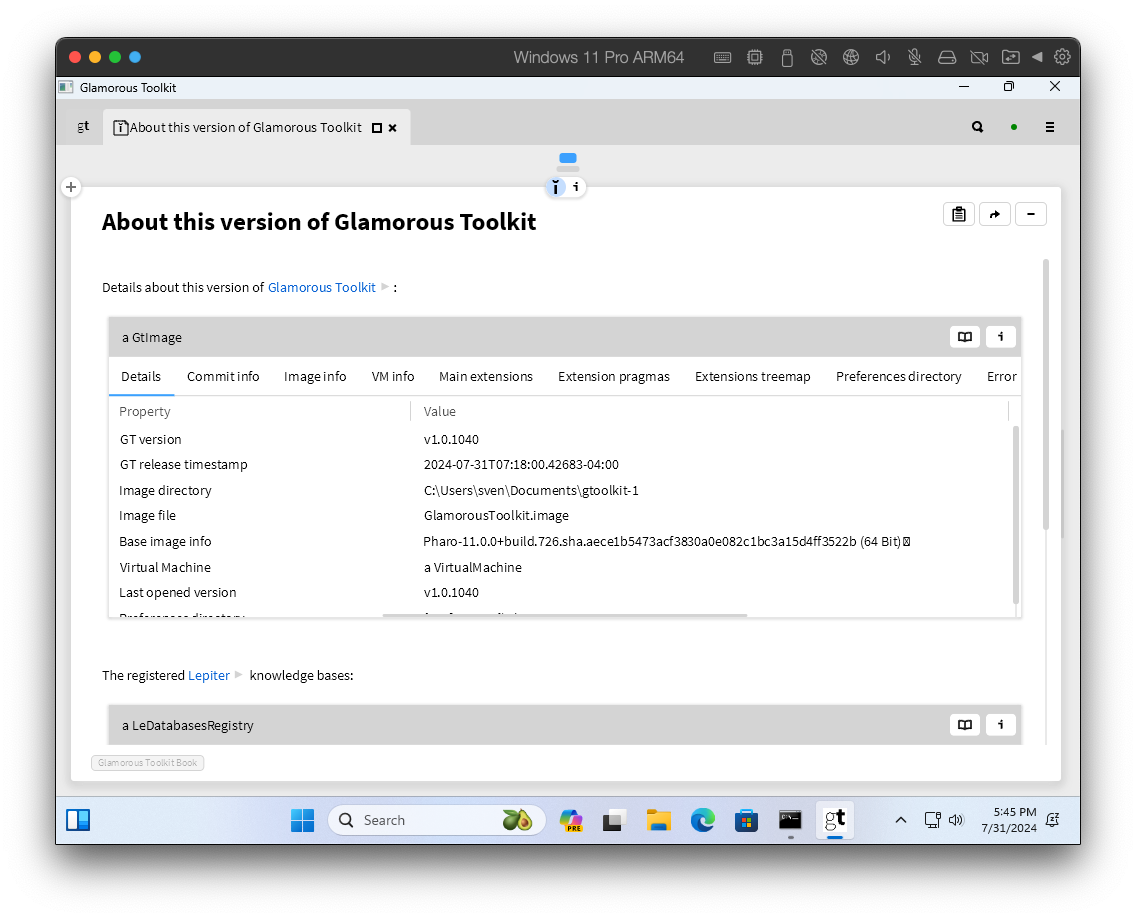Select the Base image info row
Viewport: 1136px width, 918px height.
[x=561, y=541]
